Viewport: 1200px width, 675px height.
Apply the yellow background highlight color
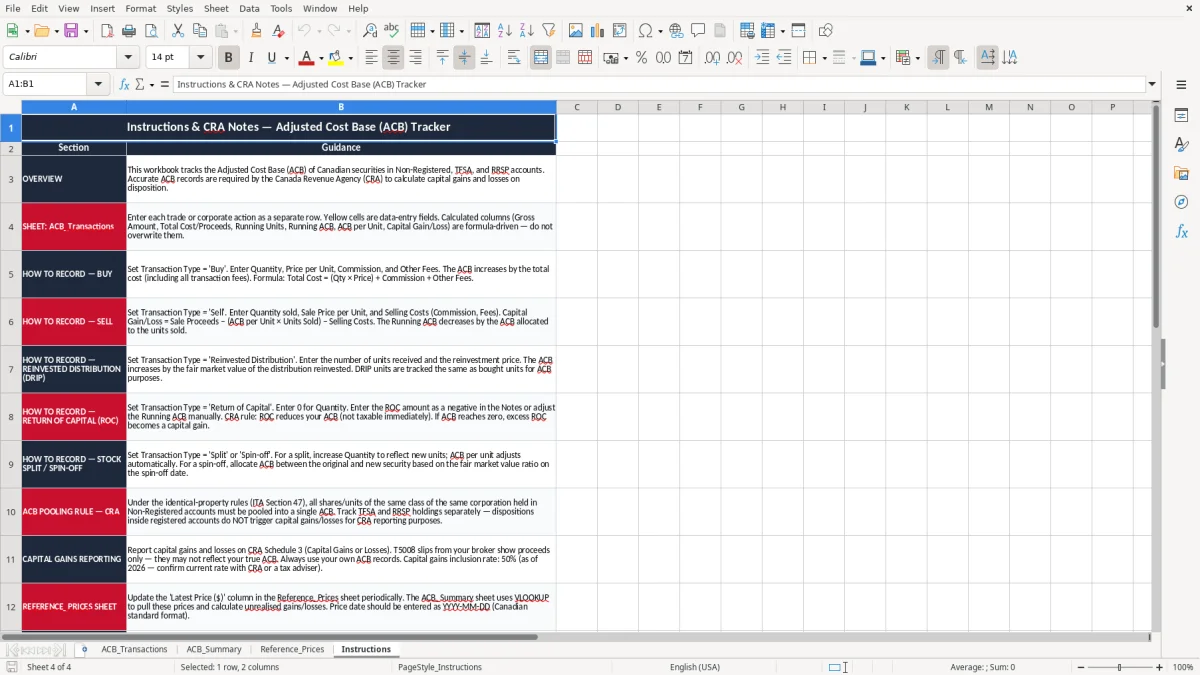336,58
